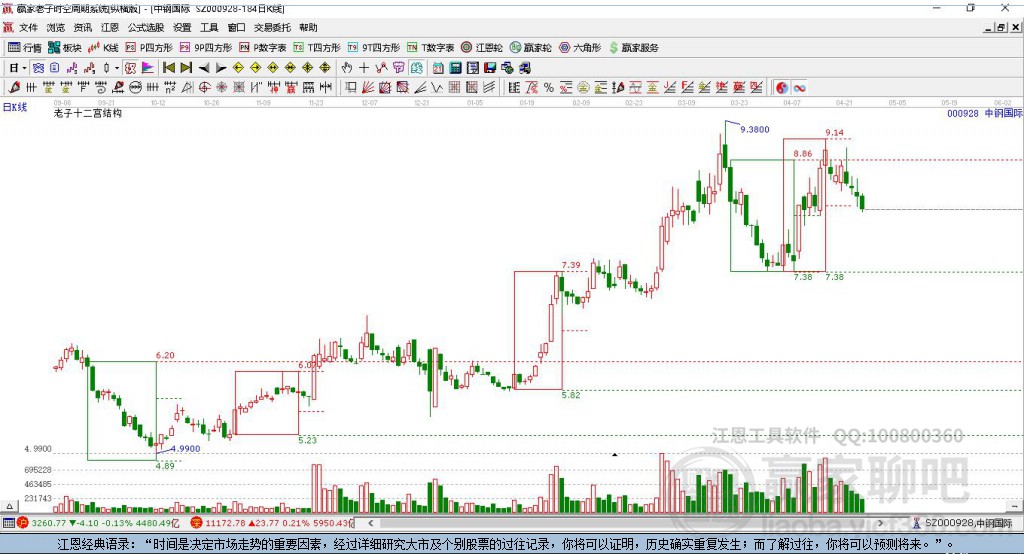Click the volume panel expand-up arrow

coord(9,506)
